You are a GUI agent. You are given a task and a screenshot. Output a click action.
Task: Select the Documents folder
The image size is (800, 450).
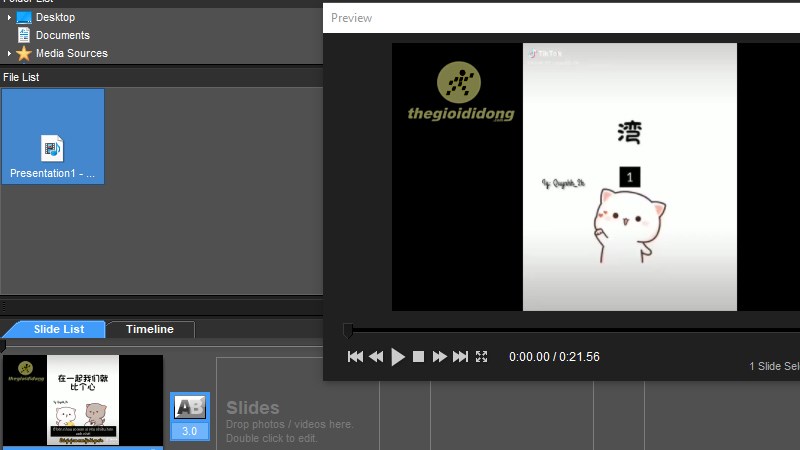[x=62, y=35]
